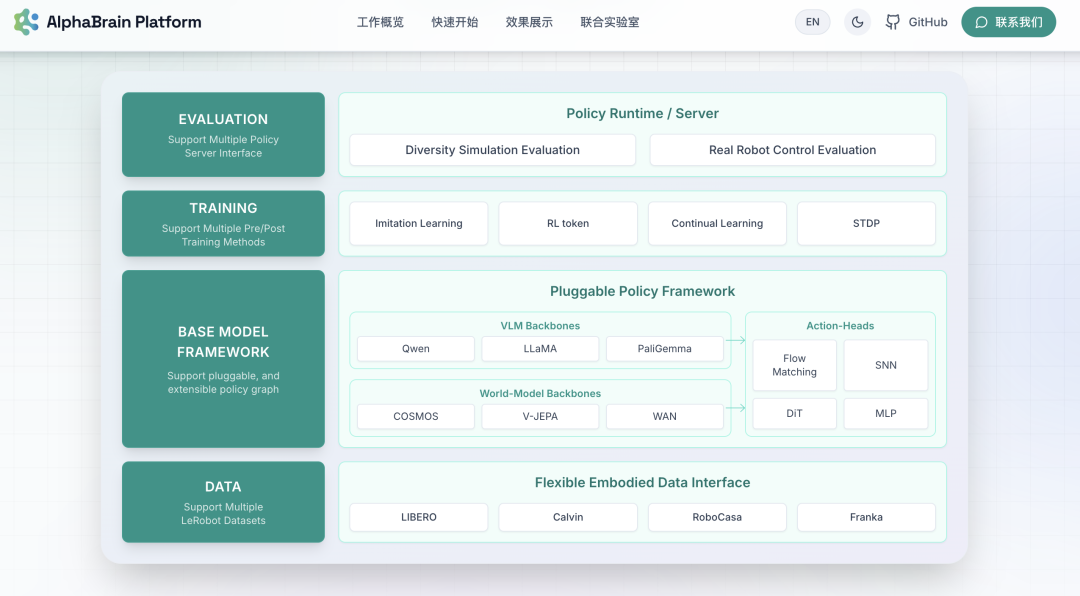Choose the RL token training box
Viewport: 1080px width, 596px height.
point(568,224)
